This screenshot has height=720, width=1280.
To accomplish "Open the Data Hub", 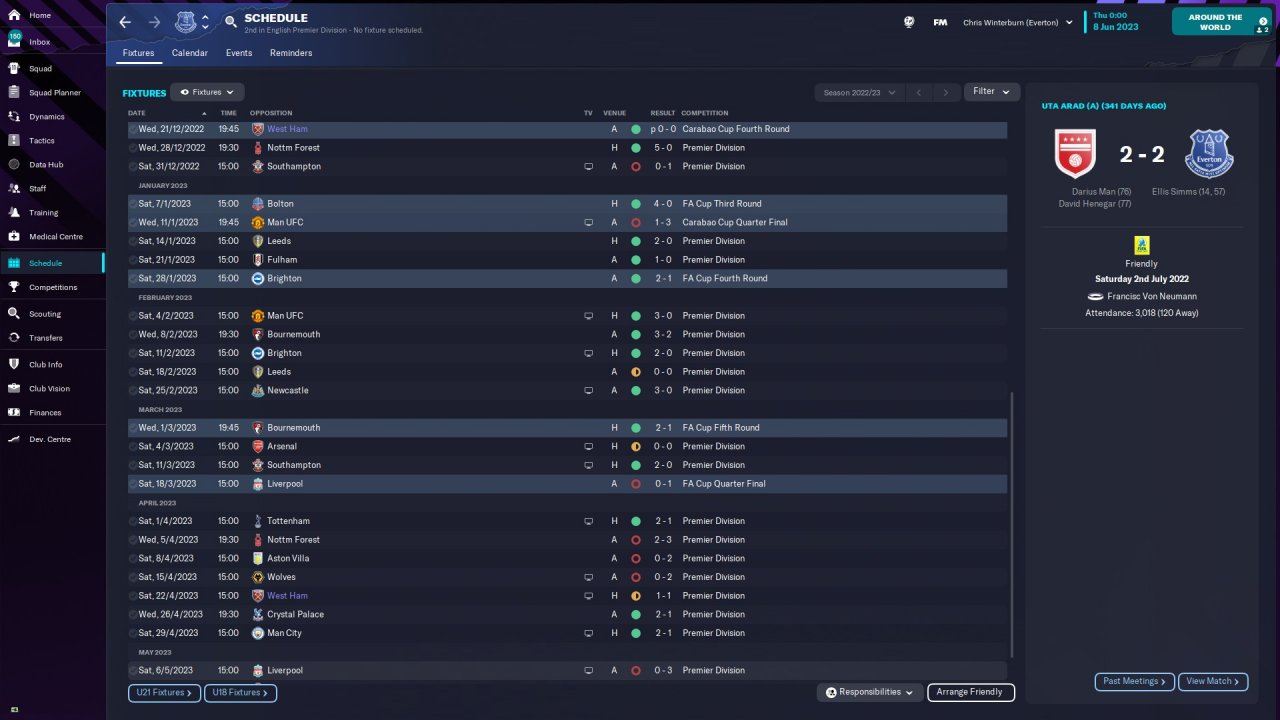I will click(x=46, y=165).
